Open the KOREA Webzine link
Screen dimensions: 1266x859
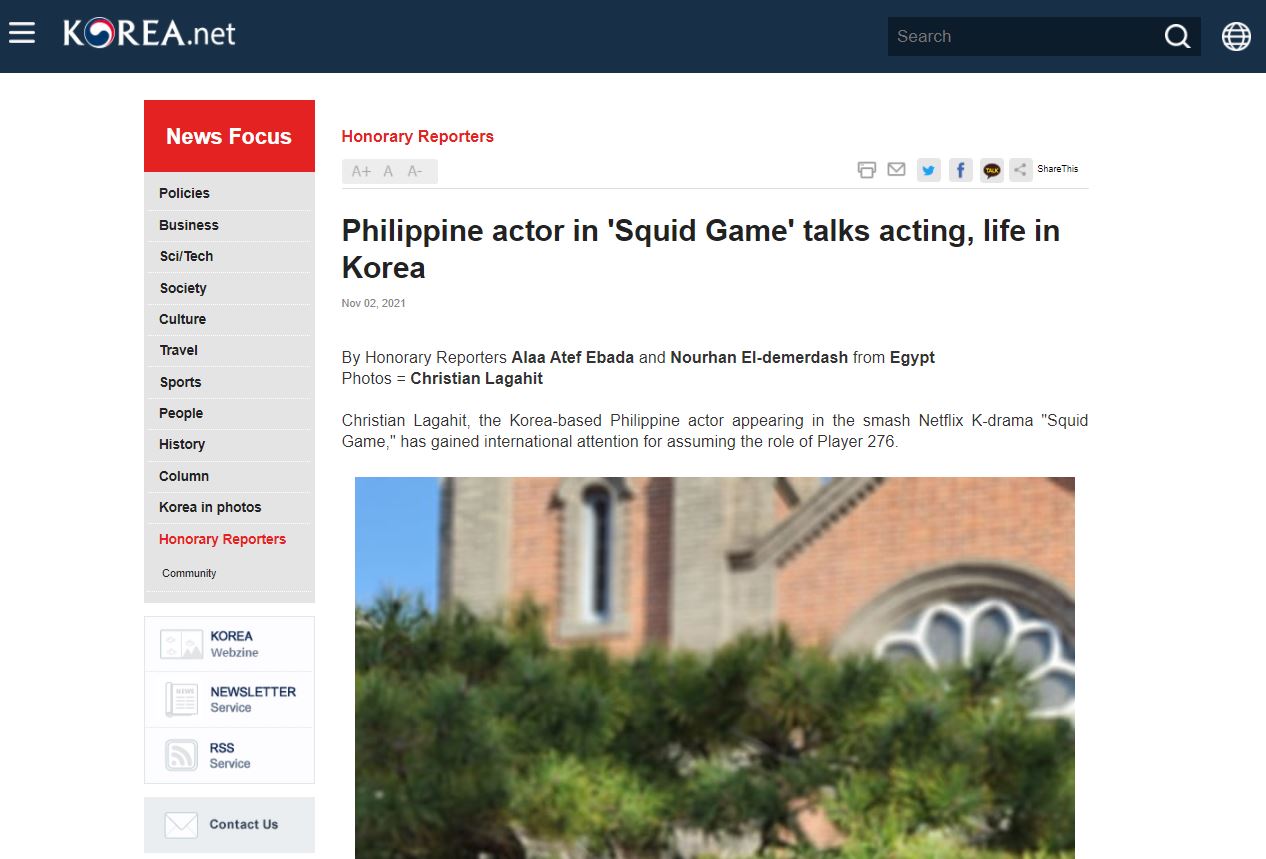pyautogui.click(x=229, y=644)
